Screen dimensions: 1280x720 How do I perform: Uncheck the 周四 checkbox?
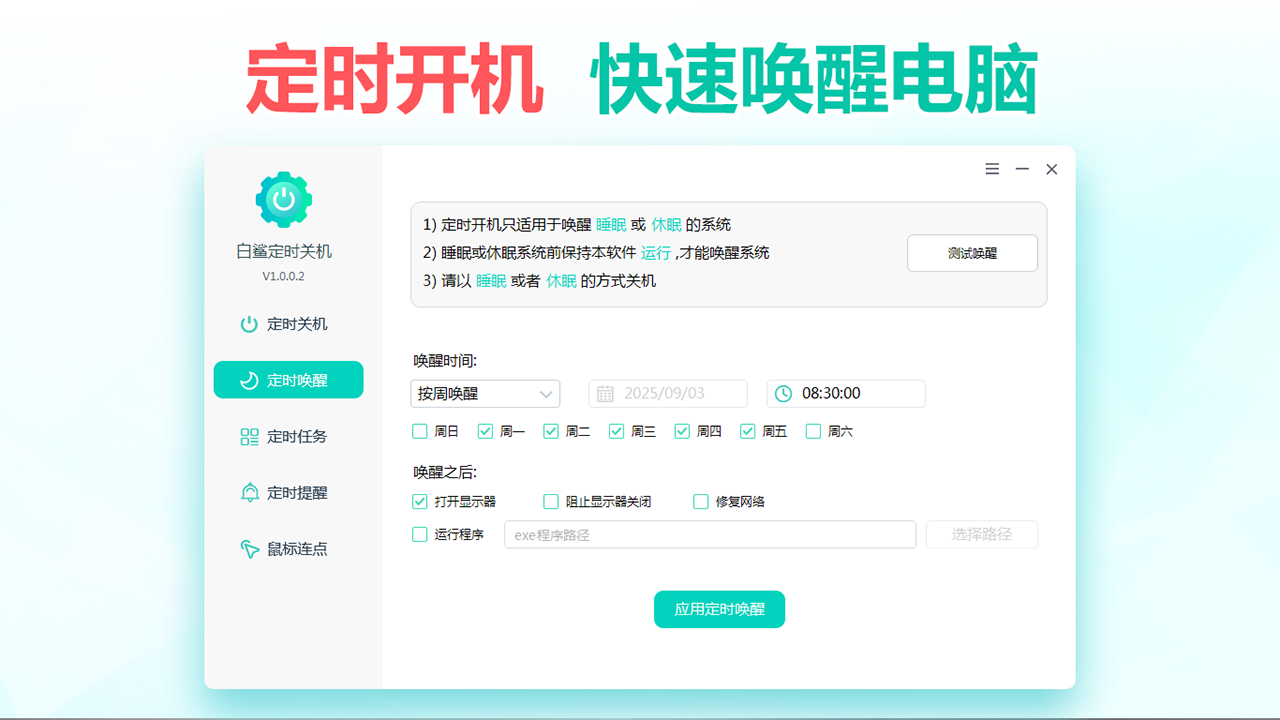(682, 431)
